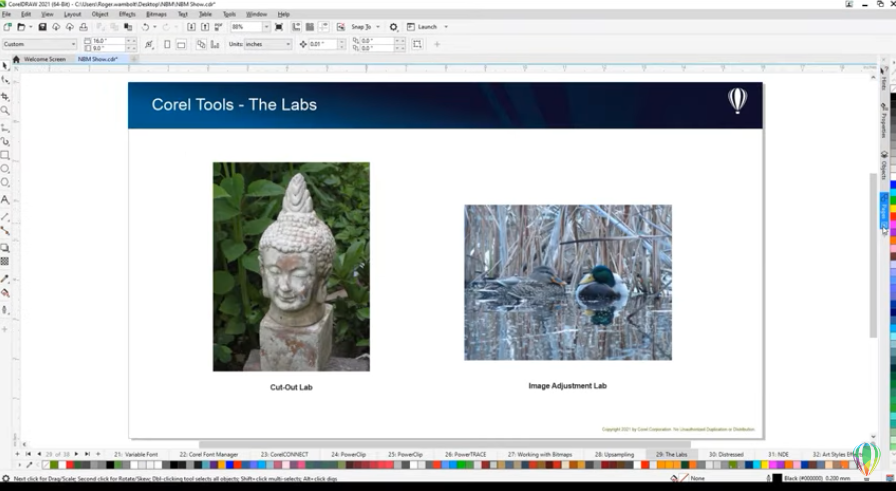This screenshot has width=896, height=491.
Task: Select the Polygon tool
Action: (x=5, y=183)
